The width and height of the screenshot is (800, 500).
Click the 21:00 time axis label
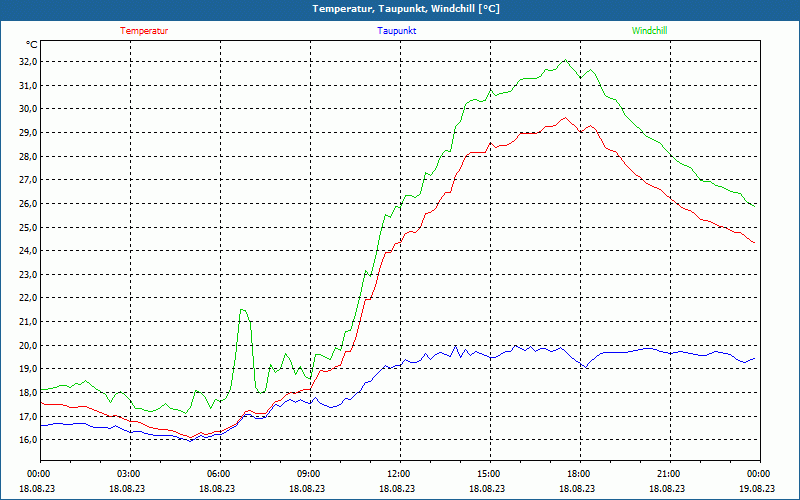pyautogui.click(x=670, y=474)
